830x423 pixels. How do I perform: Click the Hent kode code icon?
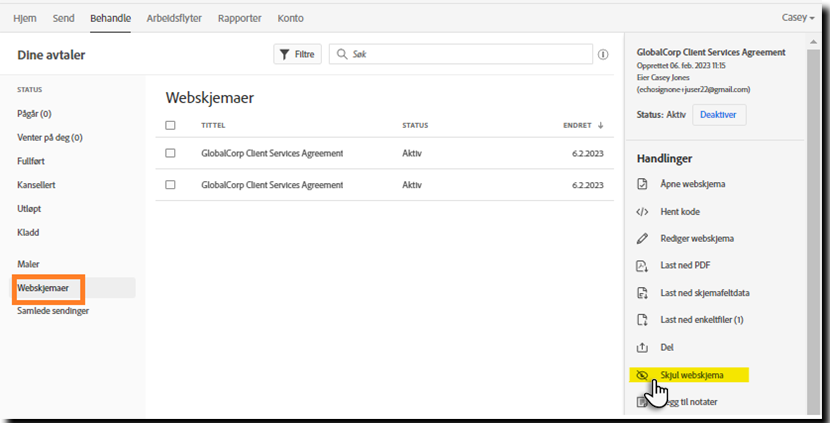(642, 212)
